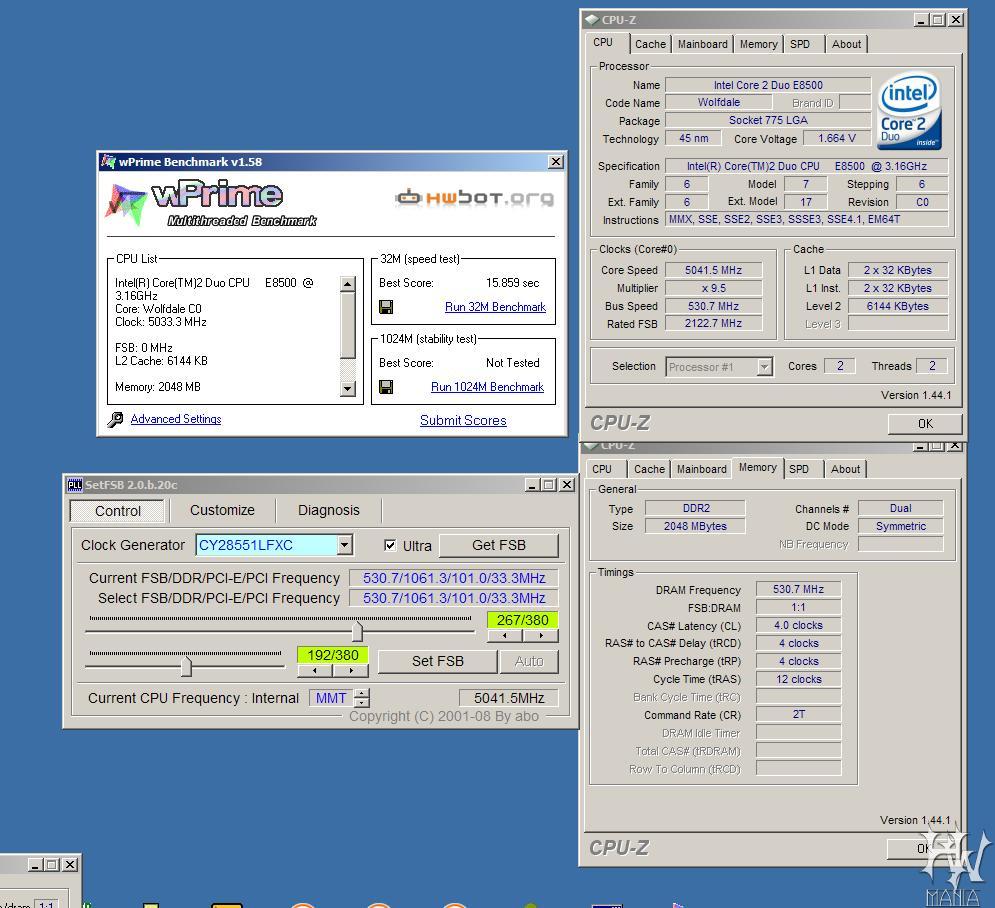
Task: Click the Current FSB frequency field
Action: [x=454, y=578]
